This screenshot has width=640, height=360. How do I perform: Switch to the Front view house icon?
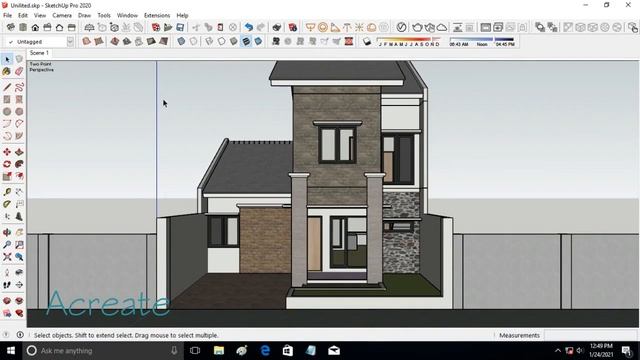click(35, 27)
